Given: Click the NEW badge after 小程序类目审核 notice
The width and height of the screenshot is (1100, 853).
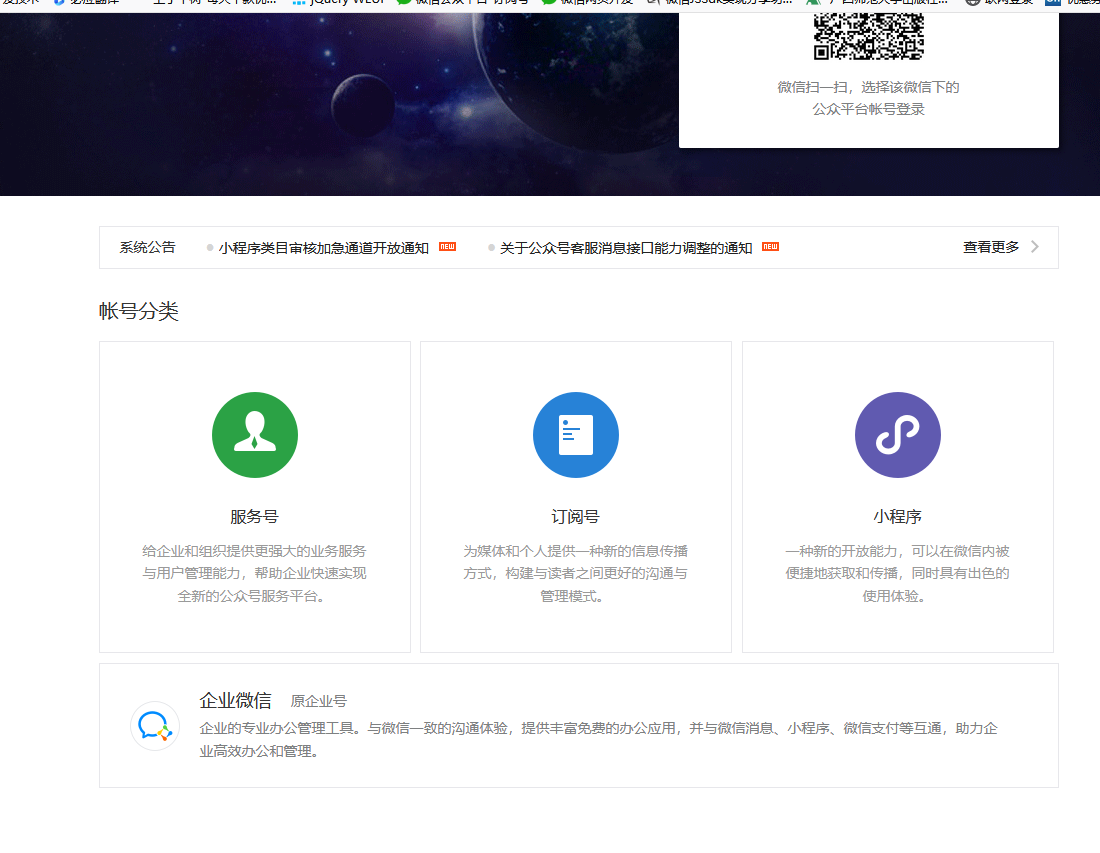Looking at the screenshot, I should 448,247.
